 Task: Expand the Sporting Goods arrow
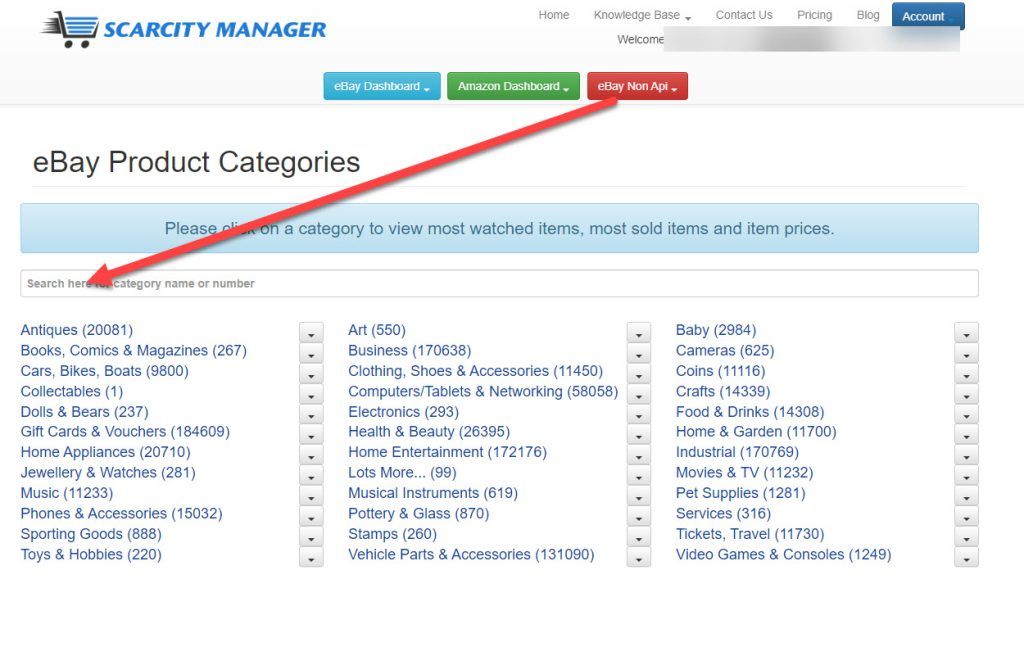click(311, 537)
